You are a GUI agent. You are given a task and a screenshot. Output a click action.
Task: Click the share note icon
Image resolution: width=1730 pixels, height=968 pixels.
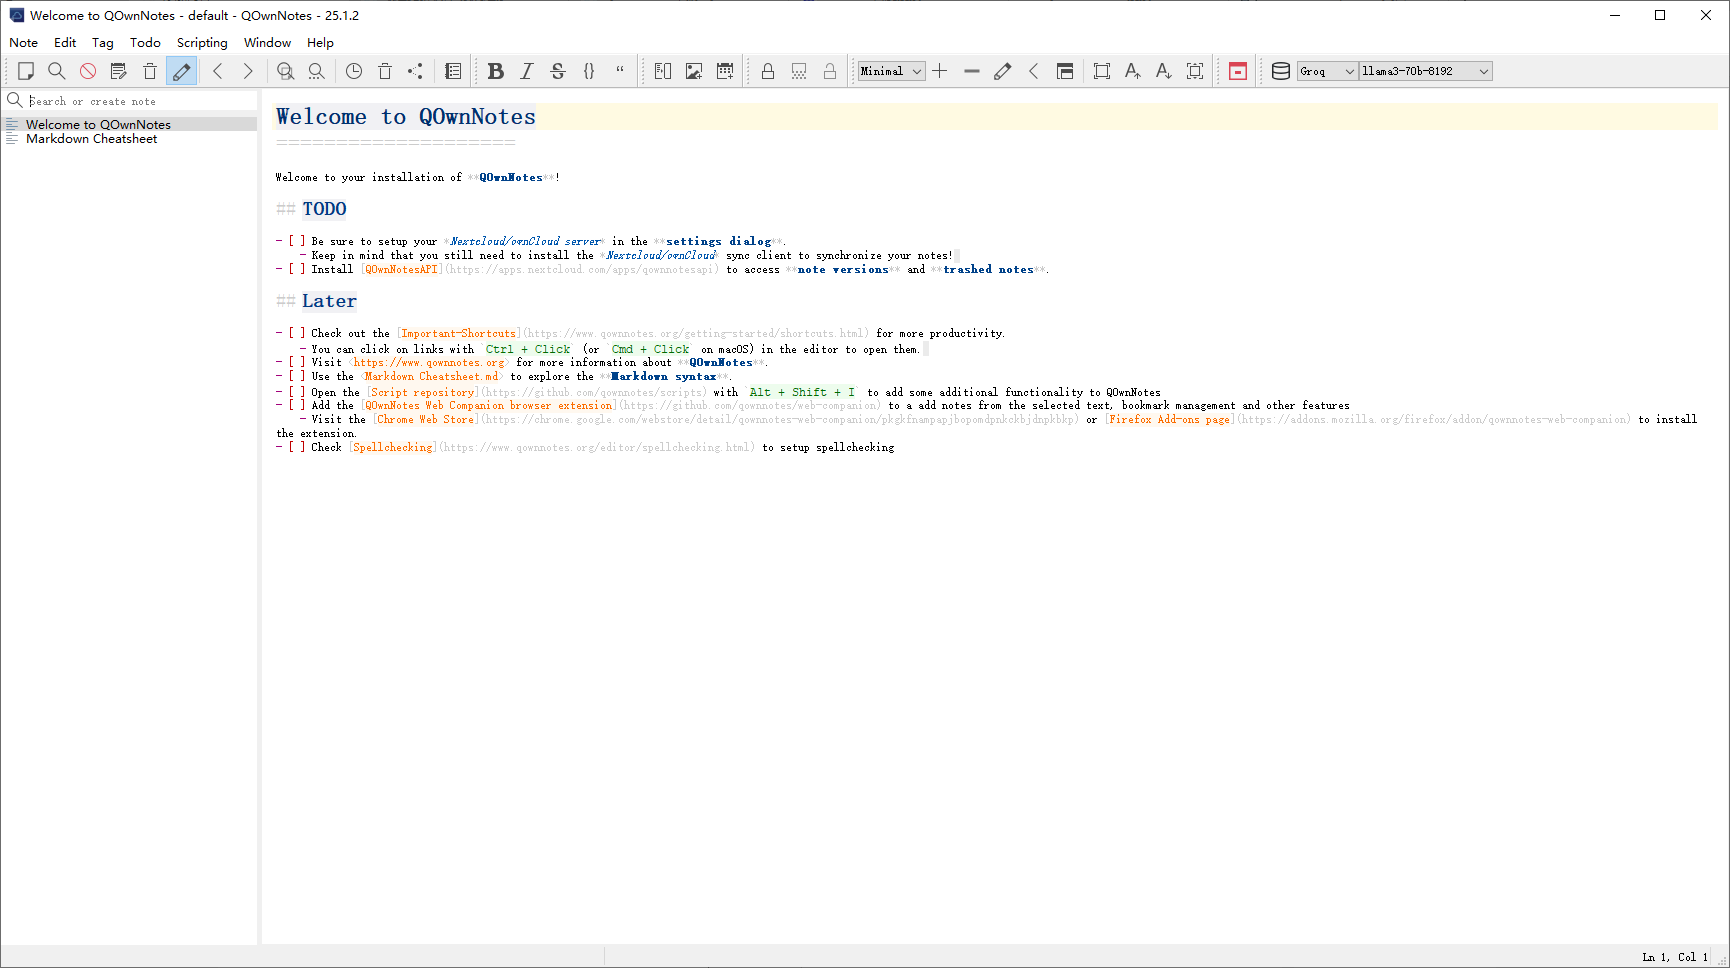click(415, 71)
